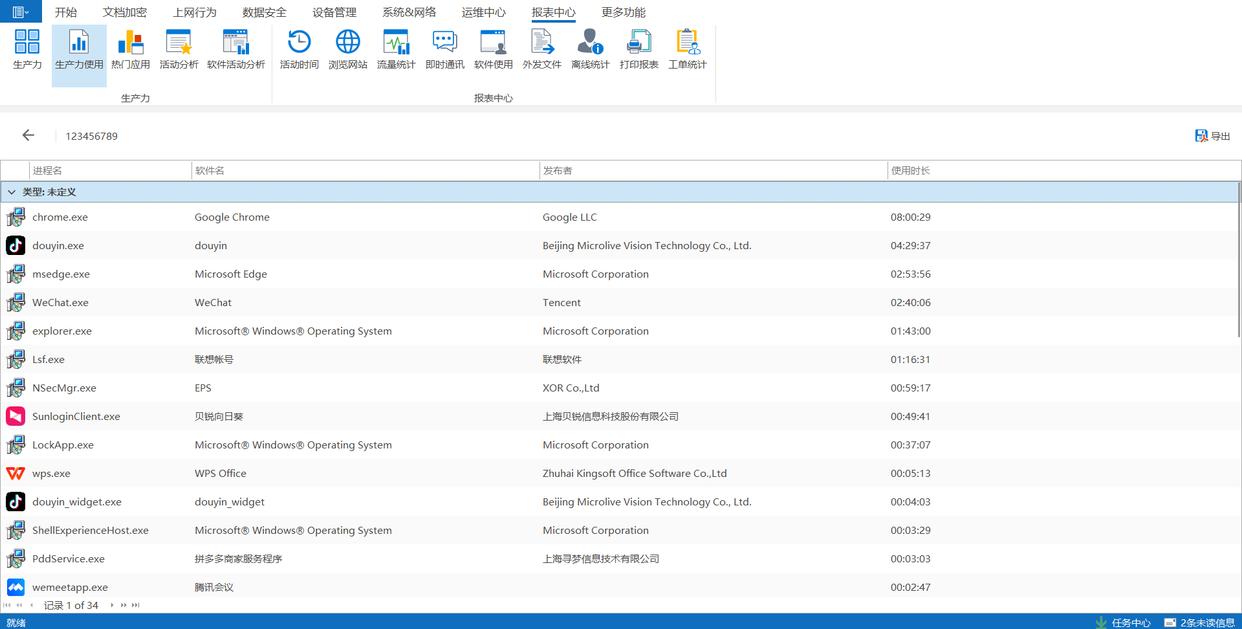This screenshot has height=629, width=1242.
Task: Switch to the 文档加密 tab
Action: point(124,13)
